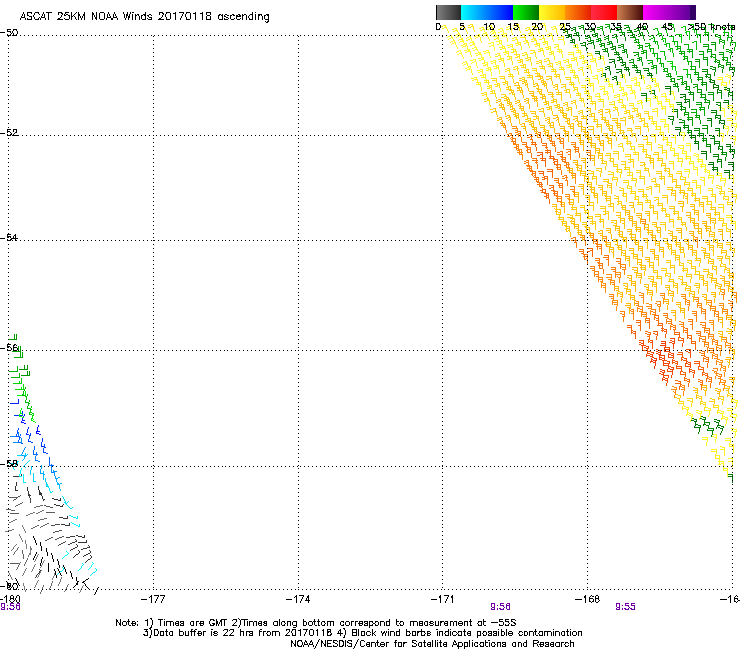Click the purple time label '9:55' near -168

pos(625,607)
